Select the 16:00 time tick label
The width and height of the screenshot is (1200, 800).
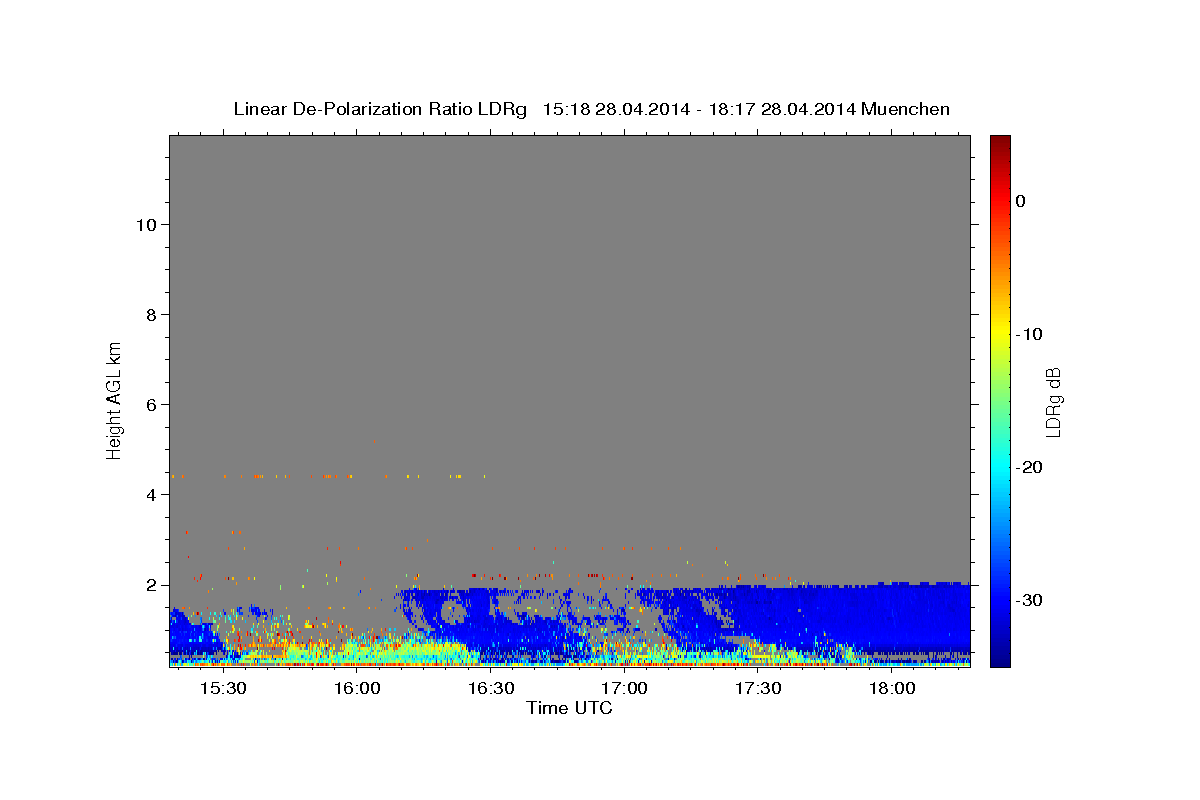(x=357, y=689)
